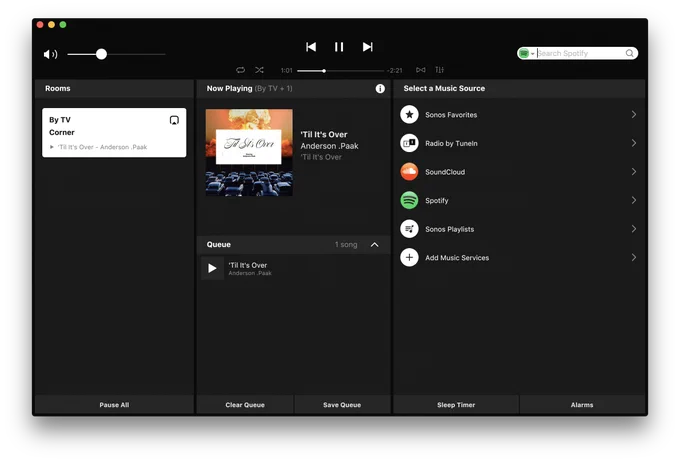Screen dimensions: 680x462
Task: Open the EQ settings icon
Action: click(x=439, y=70)
